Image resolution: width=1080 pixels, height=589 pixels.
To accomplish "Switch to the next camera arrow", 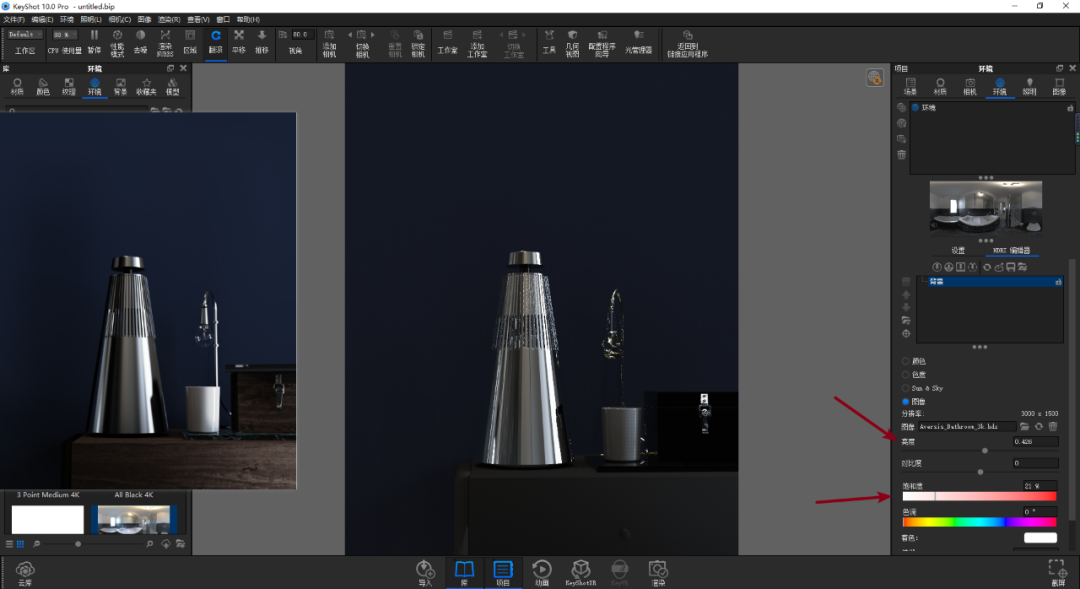I will (373, 34).
